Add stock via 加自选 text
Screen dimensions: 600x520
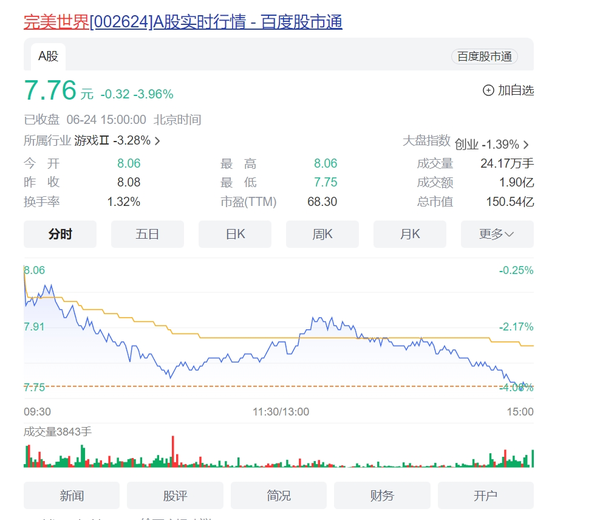pos(515,90)
